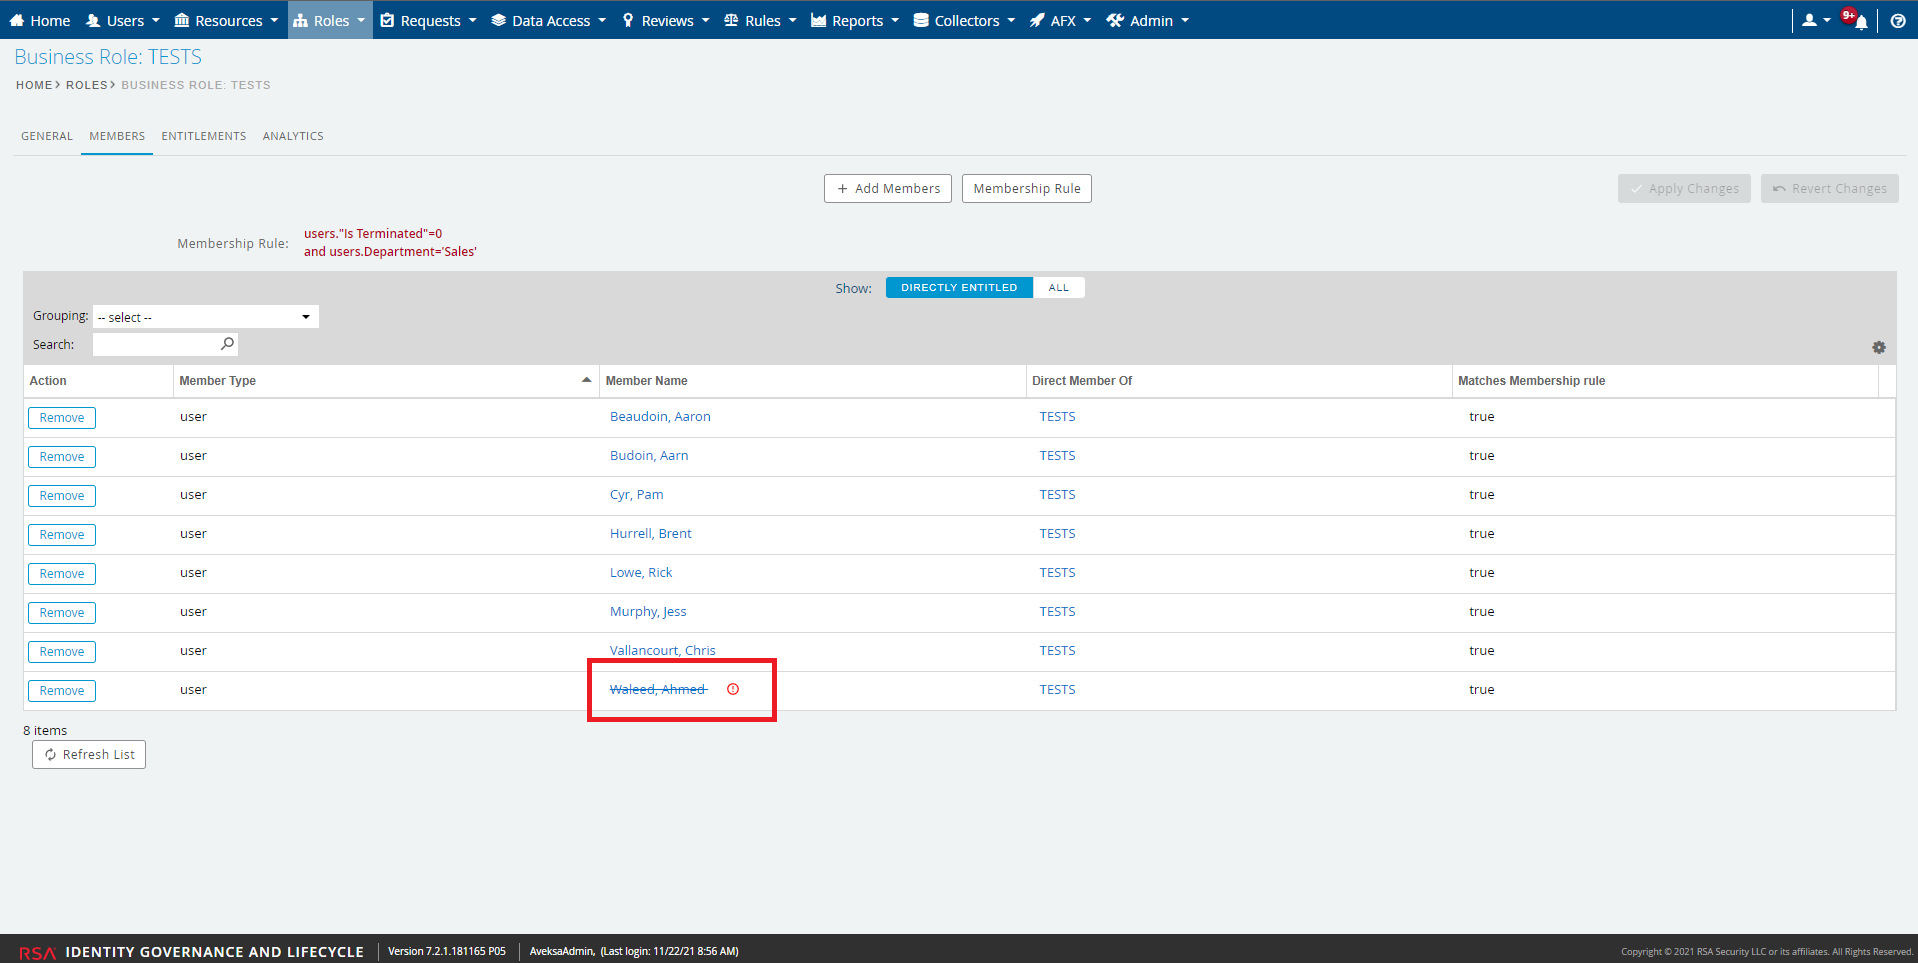The width and height of the screenshot is (1918, 963).
Task: Open the help question mark icon
Action: (x=1897, y=21)
